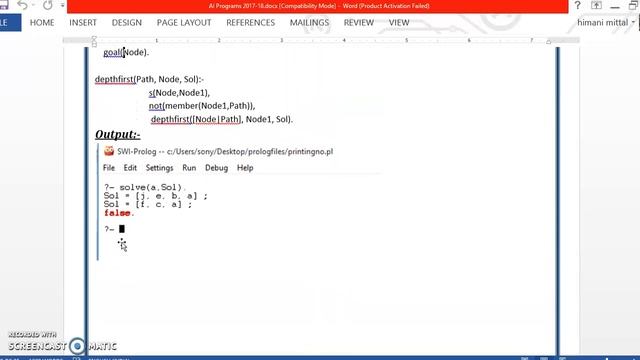Click Debug in SWI-Prolog menu image
The height and width of the screenshot is (360, 640).
pos(216,168)
